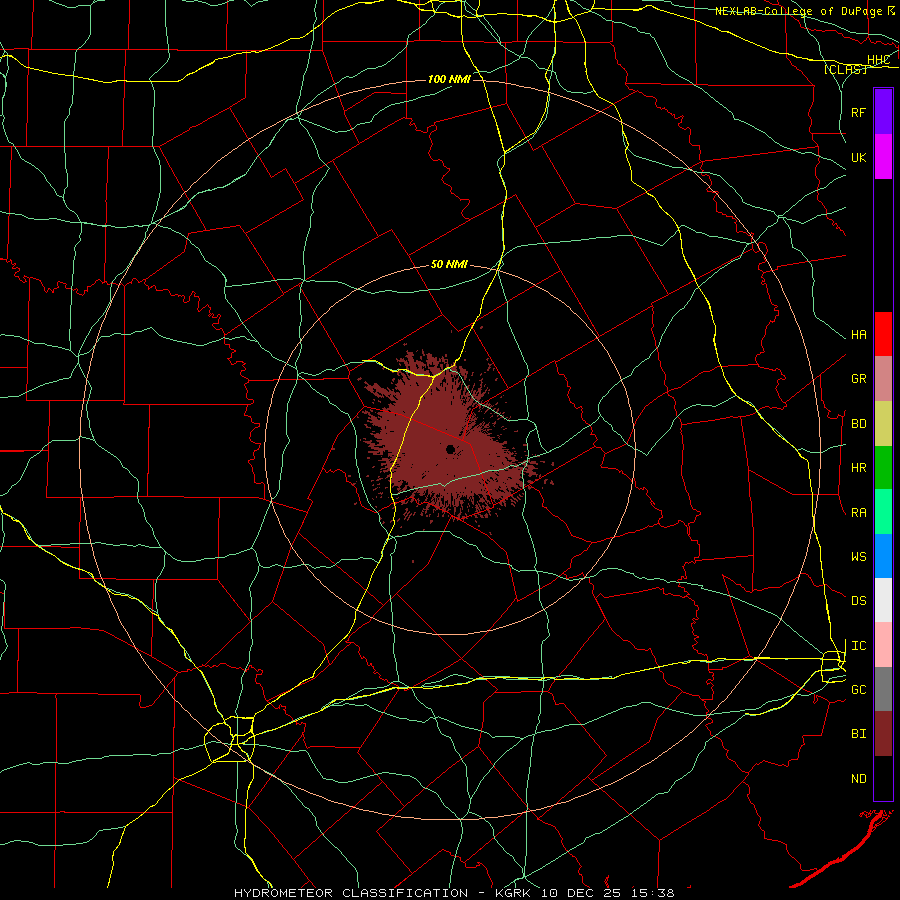Pick the light green RA swatch
This screenshot has width=900, height=900.
tap(883, 512)
